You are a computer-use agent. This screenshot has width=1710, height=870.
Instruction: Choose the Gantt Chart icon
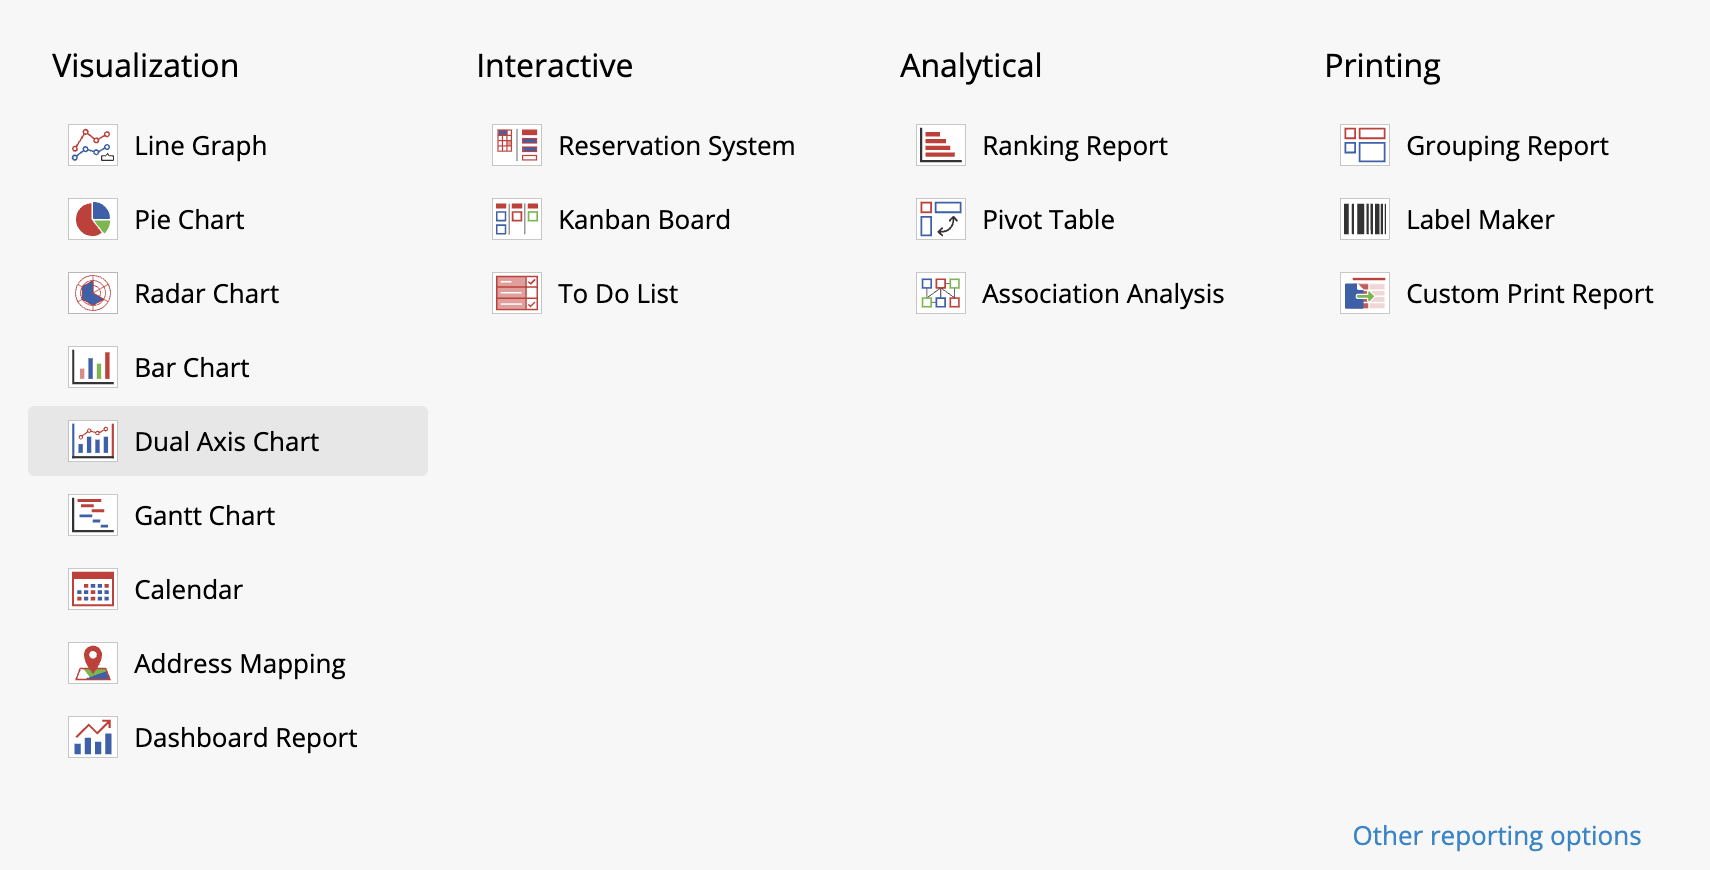(93, 515)
